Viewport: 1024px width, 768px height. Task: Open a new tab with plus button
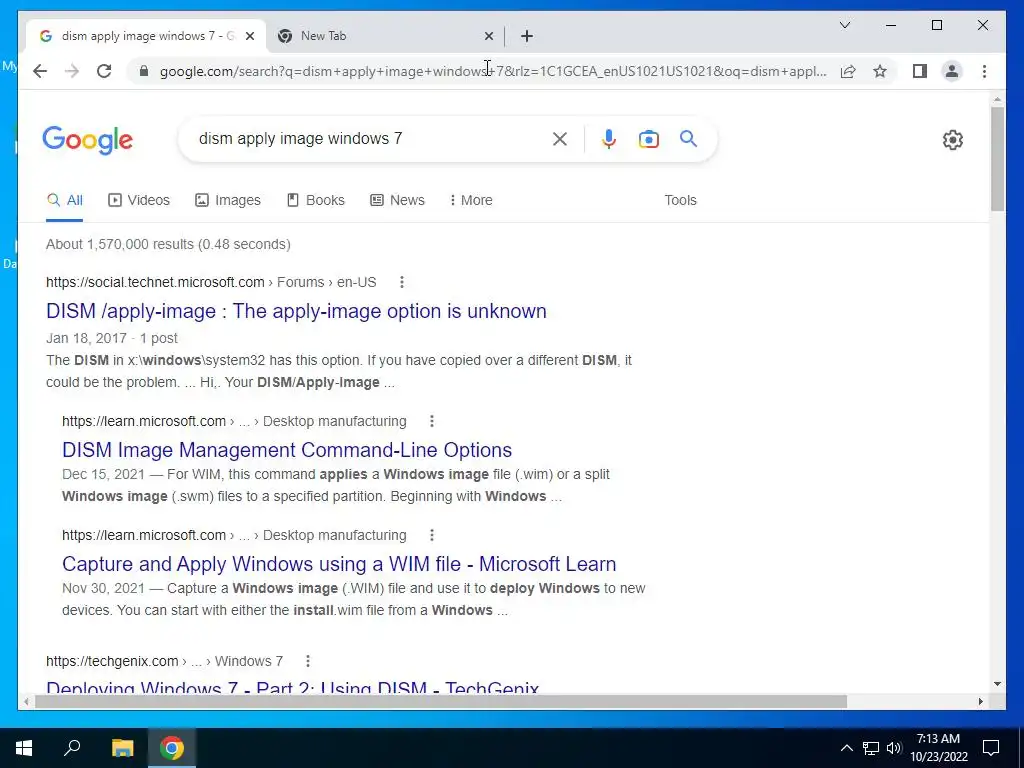tap(527, 36)
